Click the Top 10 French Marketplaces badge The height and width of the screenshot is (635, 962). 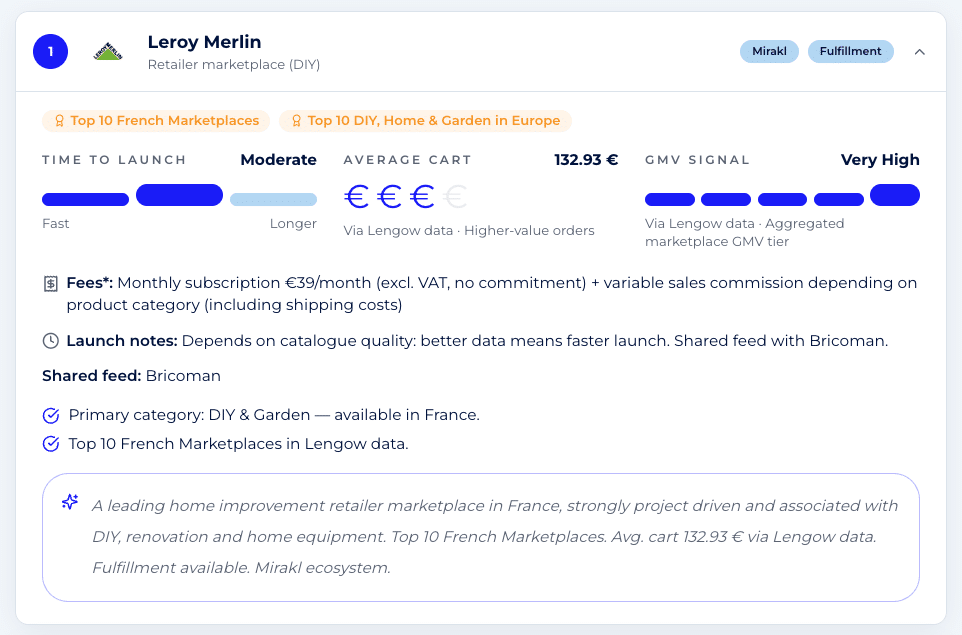[x=156, y=121]
